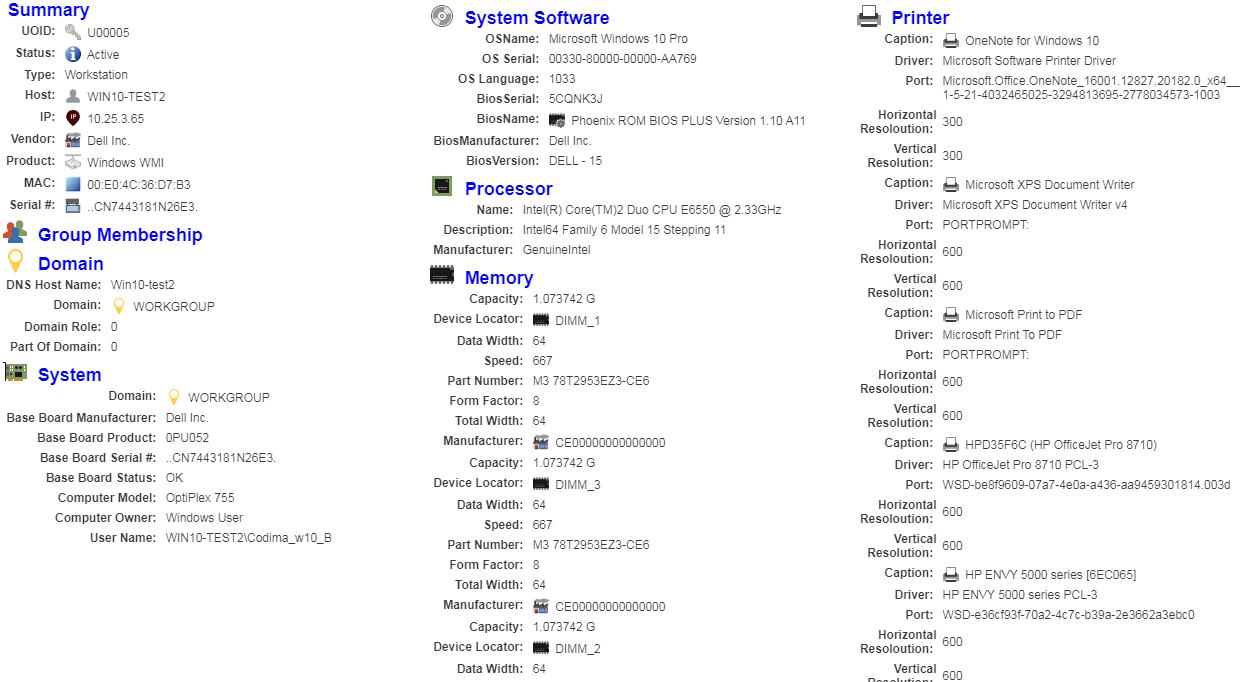This screenshot has height=682, width=1240.
Task: Click processor name Intel Core2 Duo E6550
Action: 652,210
